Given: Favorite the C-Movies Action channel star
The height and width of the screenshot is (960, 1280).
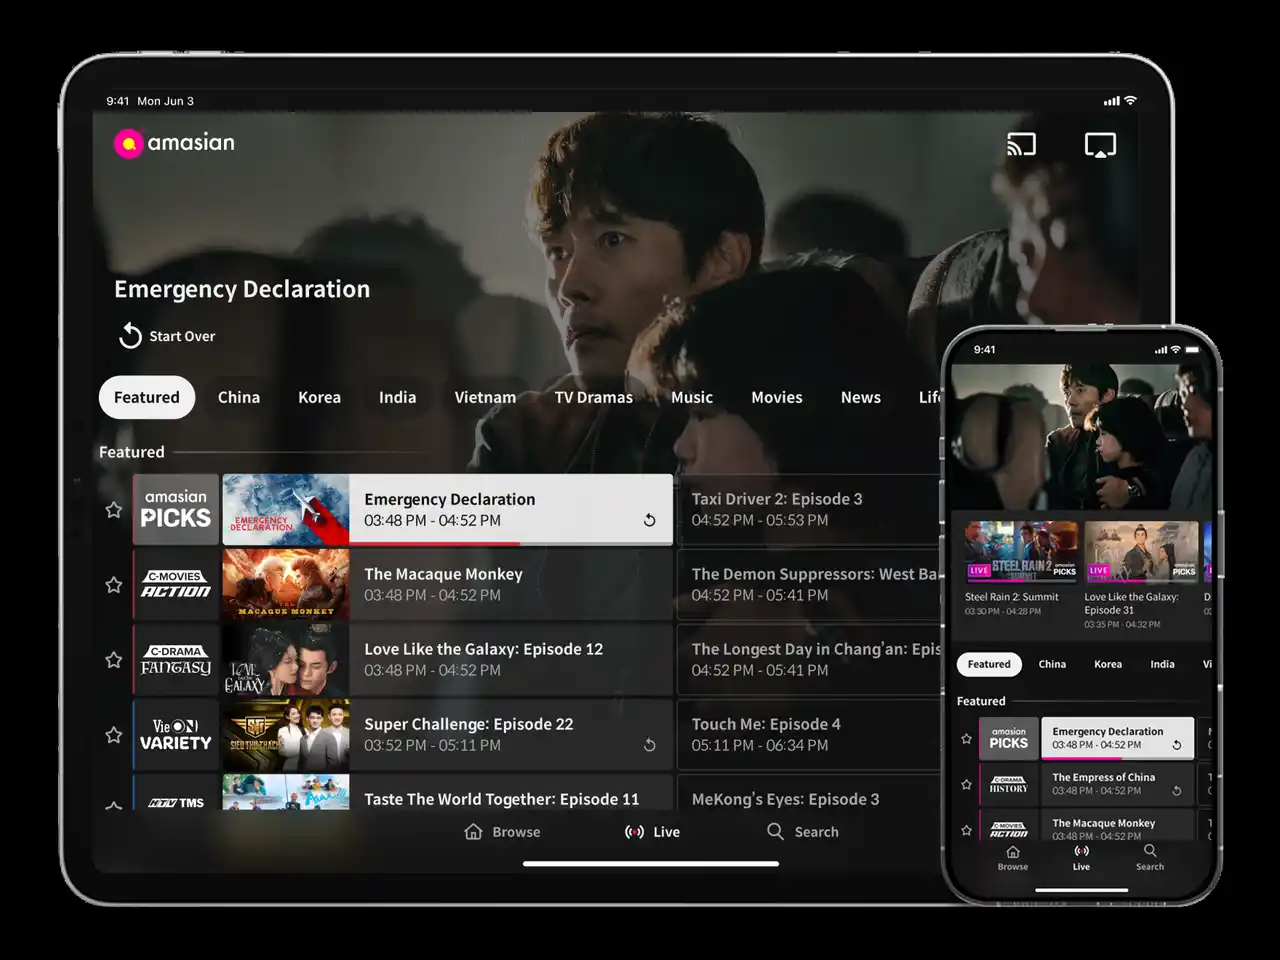Looking at the screenshot, I should pyautogui.click(x=114, y=585).
